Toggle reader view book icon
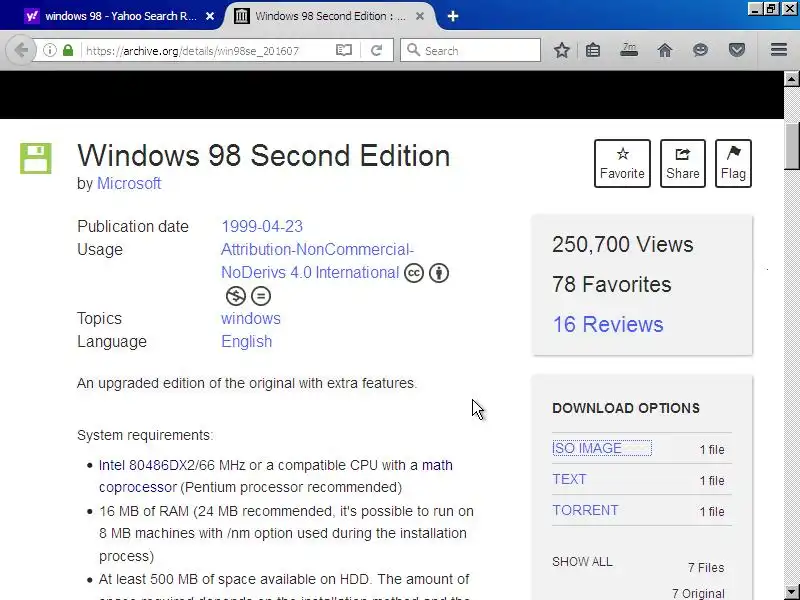The height and width of the screenshot is (600, 800). click(x=344, y=50)
